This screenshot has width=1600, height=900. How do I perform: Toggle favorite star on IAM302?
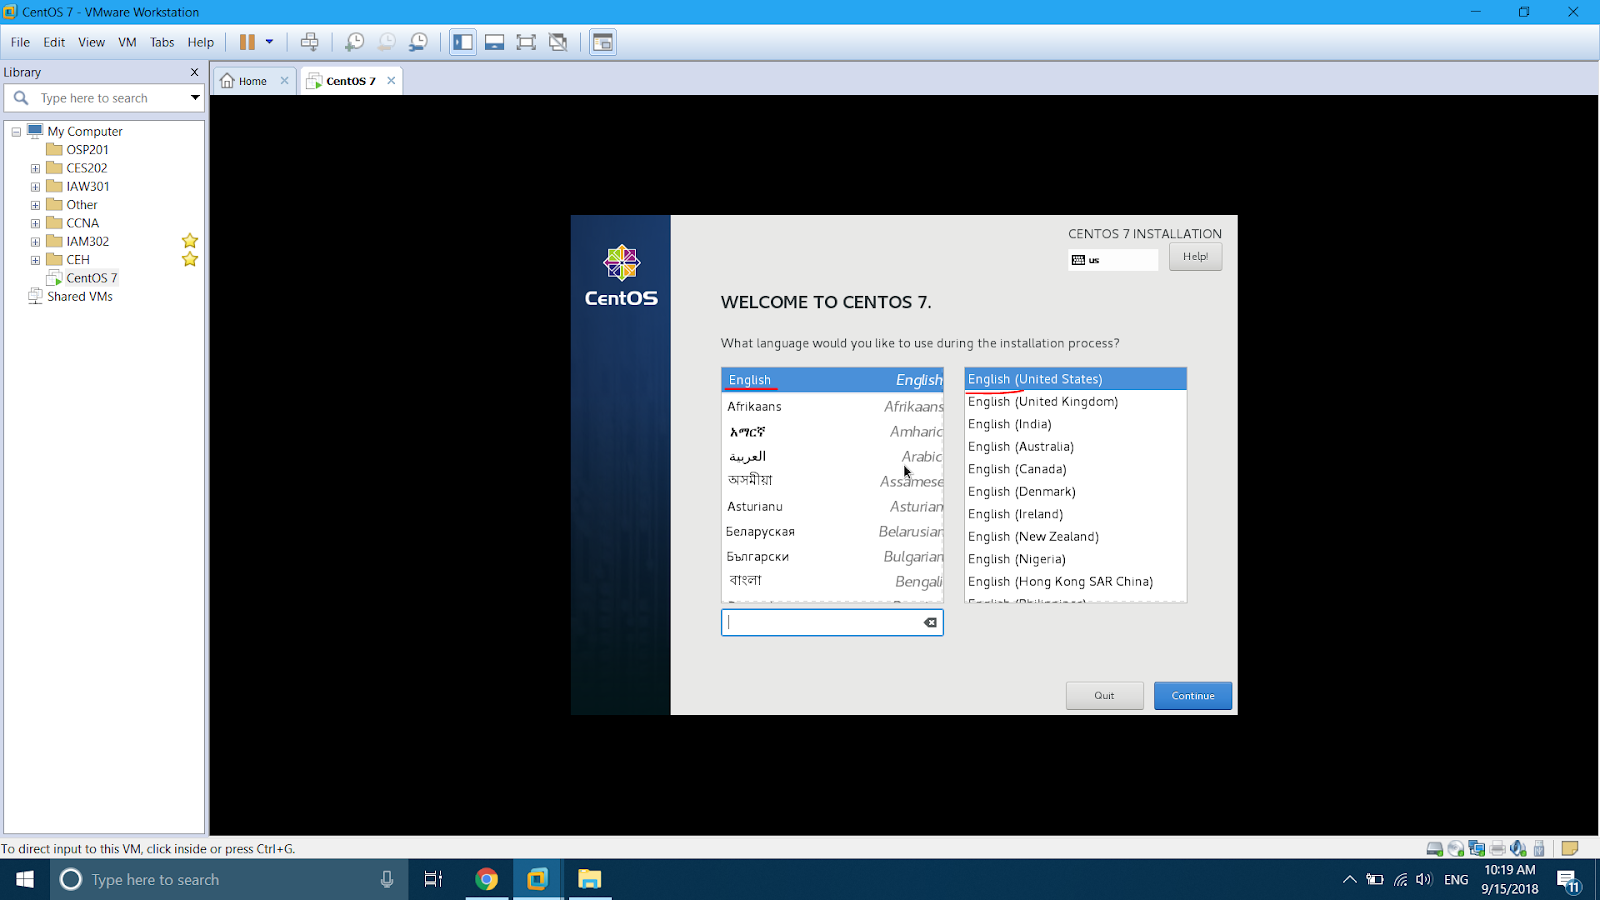[190, 241]
